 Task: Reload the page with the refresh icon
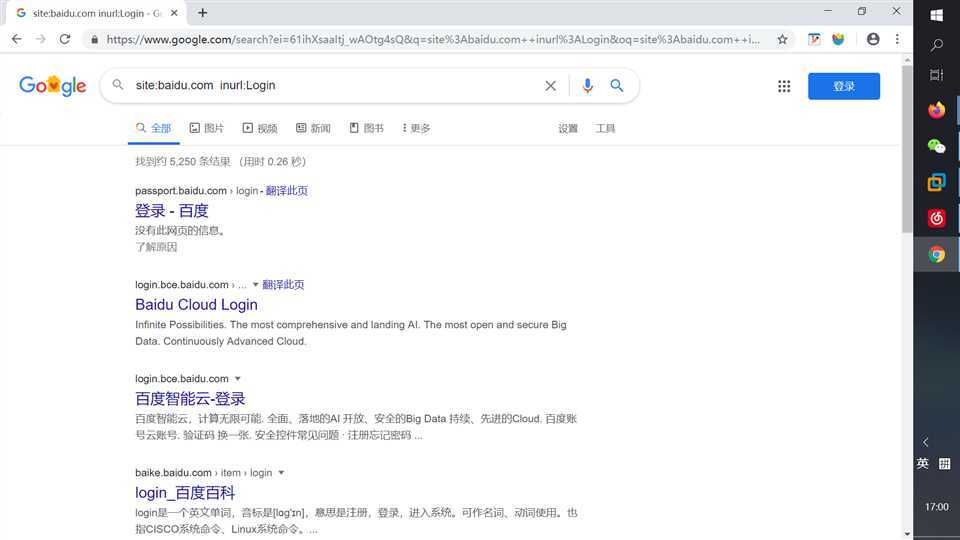click(65, 39)
